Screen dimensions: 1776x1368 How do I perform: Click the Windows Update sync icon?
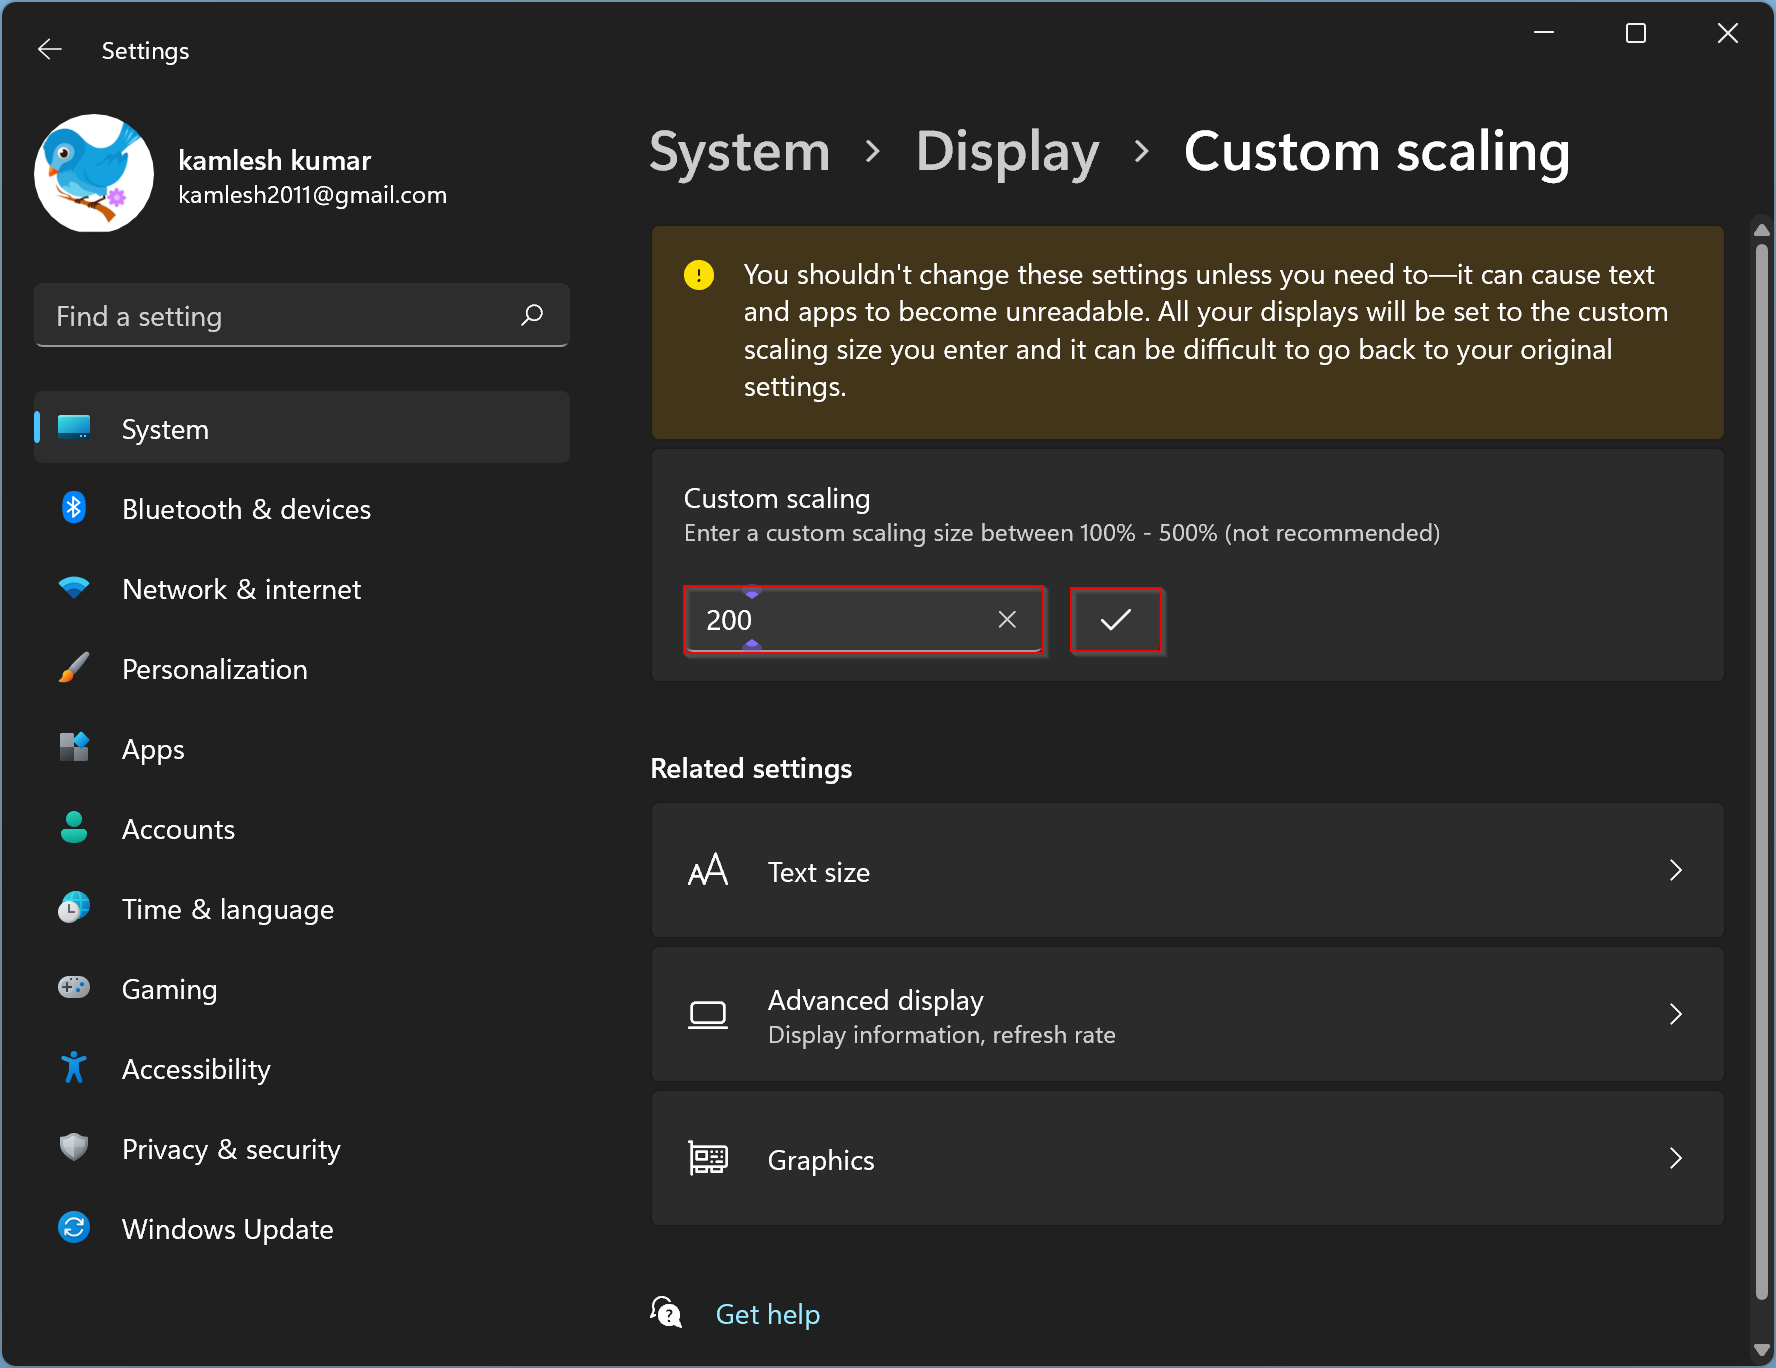(74, 1227)
